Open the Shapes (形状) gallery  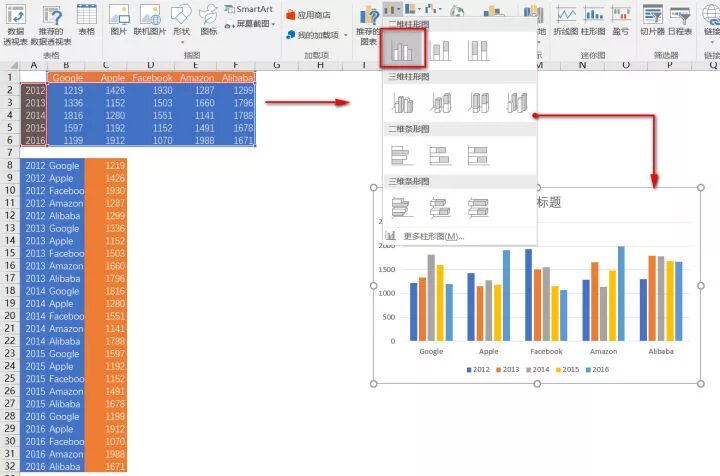(x=181, y=23)
